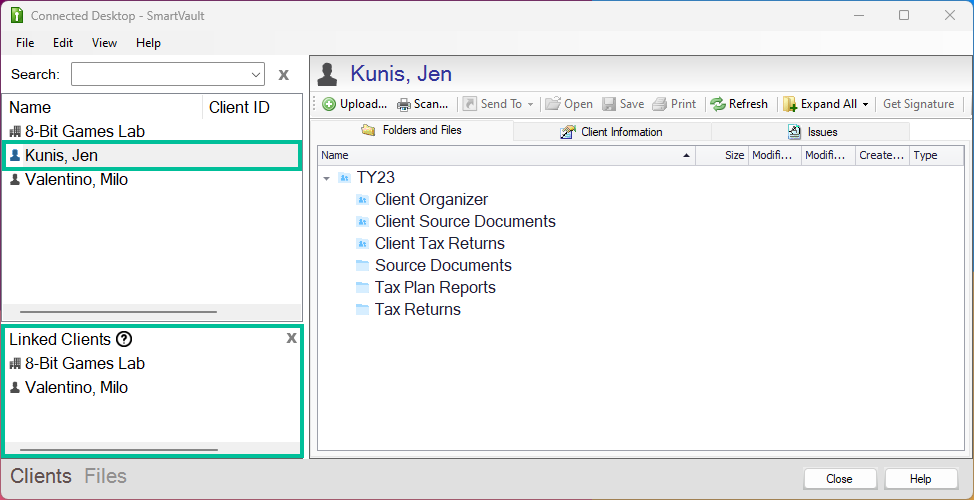This screenshot has height=500, width=974.
Task: Open the Search dropdown arrow
Action: pos(257,75)
